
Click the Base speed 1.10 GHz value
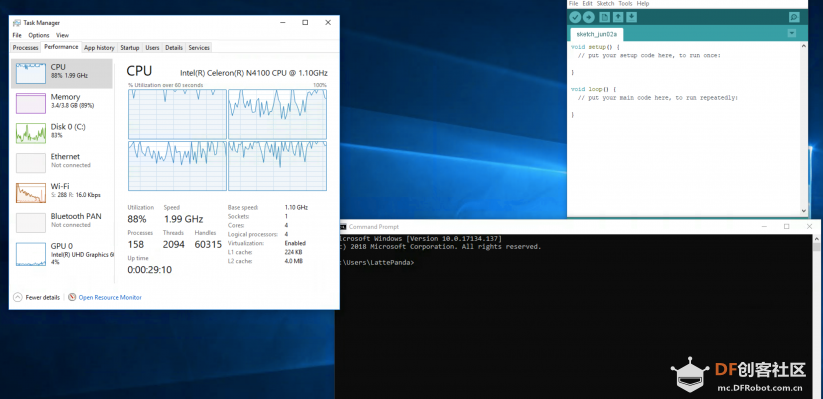296,207
